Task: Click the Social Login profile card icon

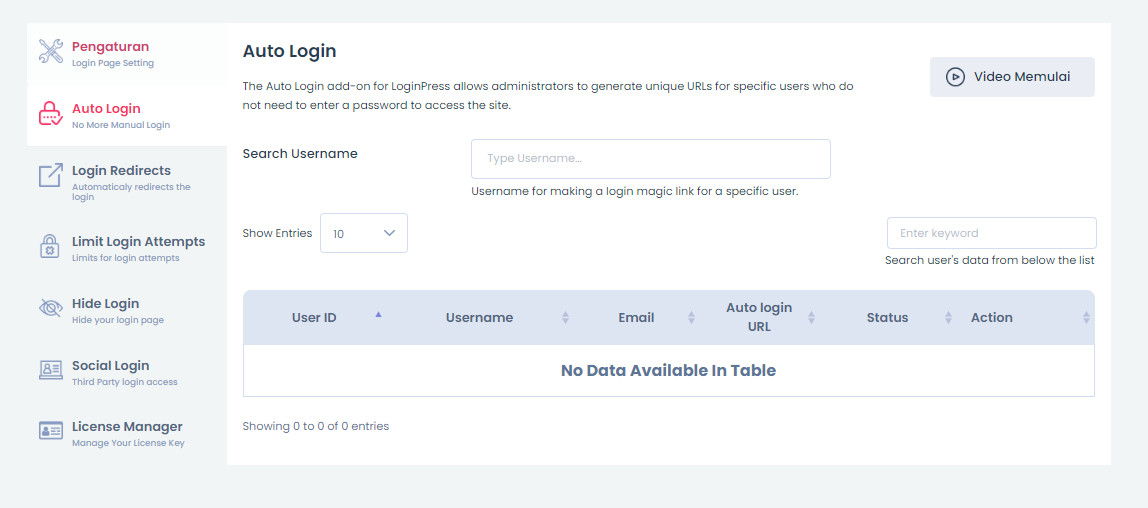Action: [51, 370]
